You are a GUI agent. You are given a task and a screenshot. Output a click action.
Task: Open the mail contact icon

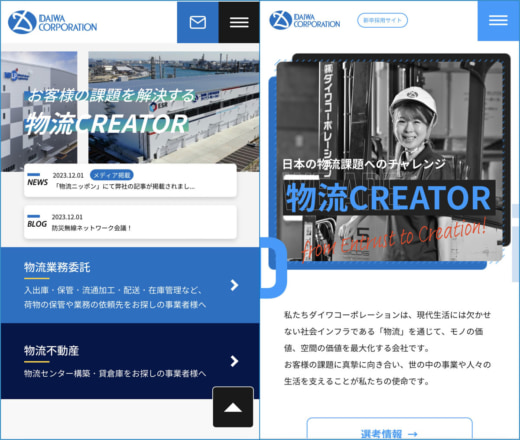(198, 22)
